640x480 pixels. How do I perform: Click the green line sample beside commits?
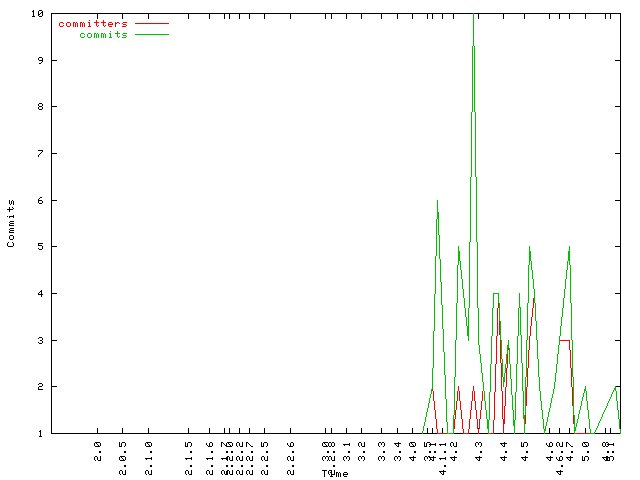click(152, 34)
